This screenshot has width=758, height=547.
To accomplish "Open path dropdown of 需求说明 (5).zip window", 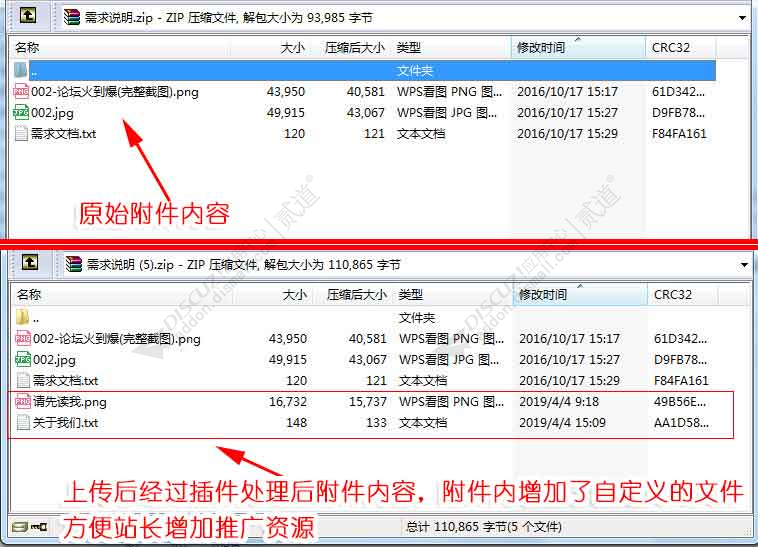I will [x=744, y=265].
